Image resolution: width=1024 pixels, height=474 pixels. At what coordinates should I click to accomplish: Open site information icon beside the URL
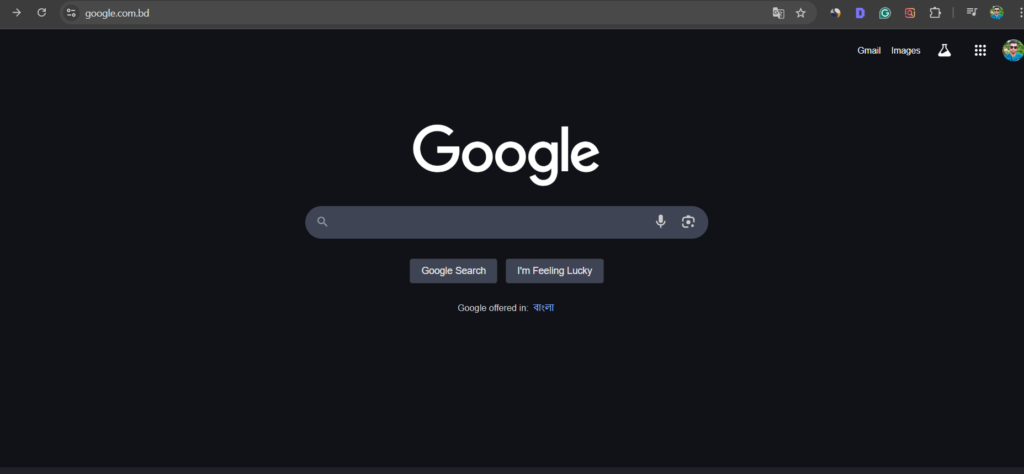[71, 12]
